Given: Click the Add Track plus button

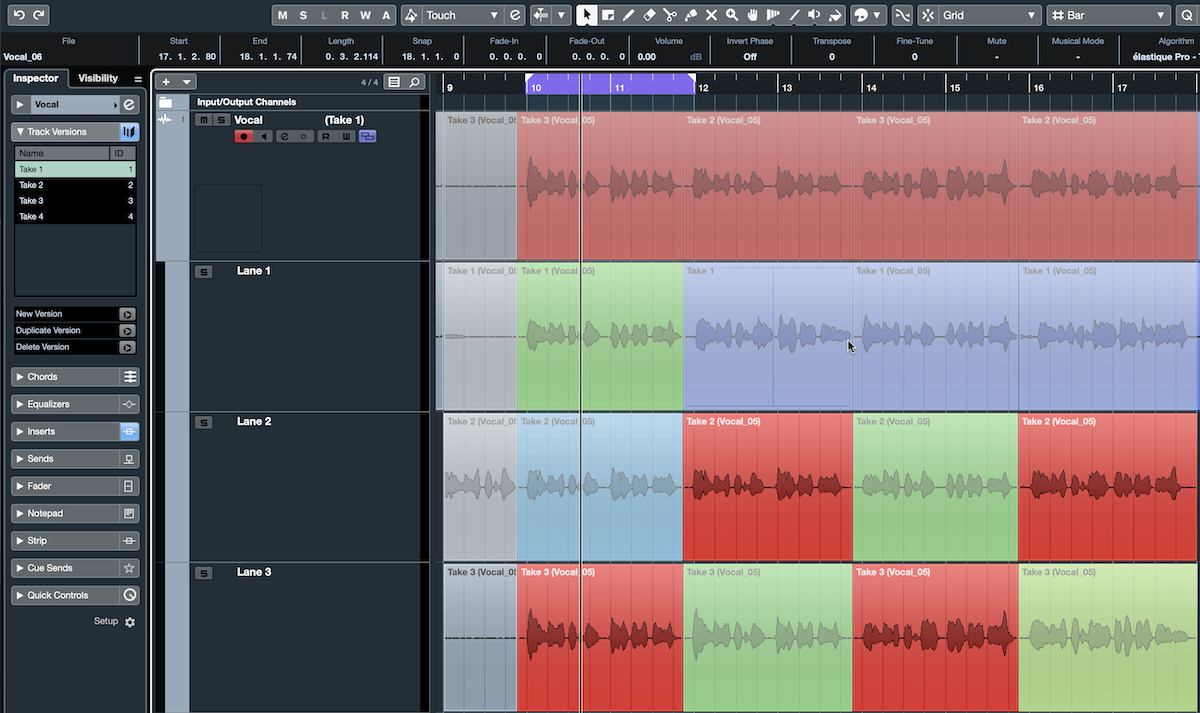Looking at the screenshot, I should [x=166, y=82].
